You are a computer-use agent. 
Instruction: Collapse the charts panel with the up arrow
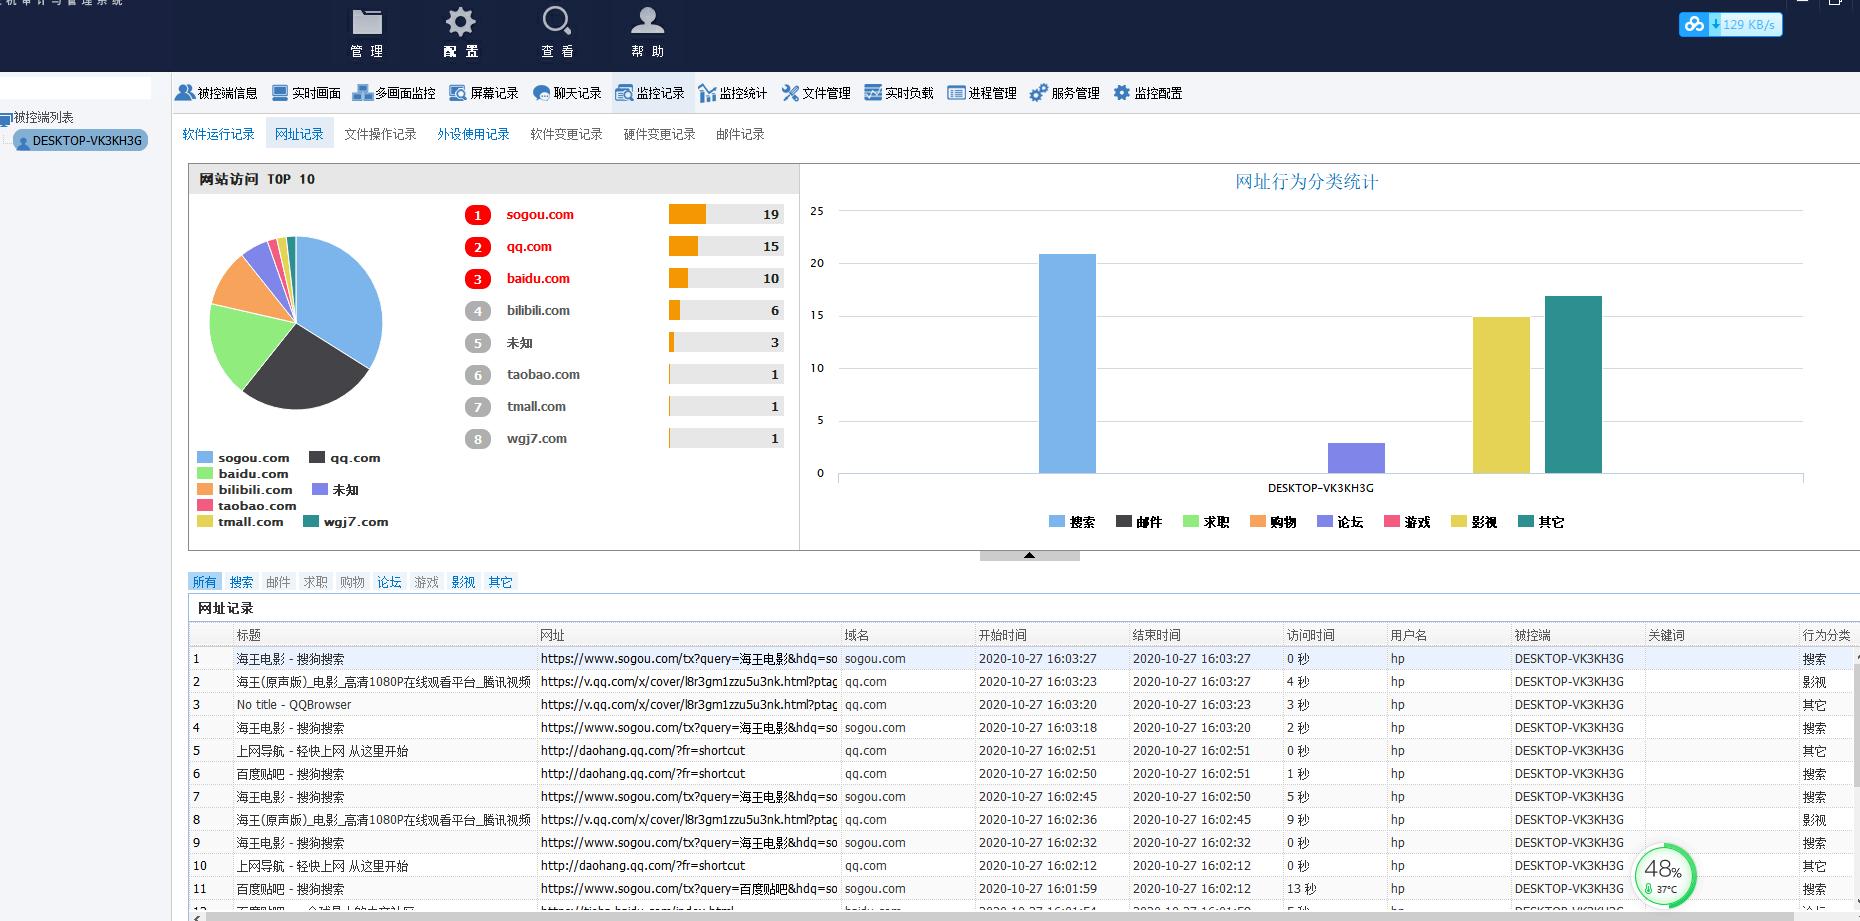tap(1029, 555)
